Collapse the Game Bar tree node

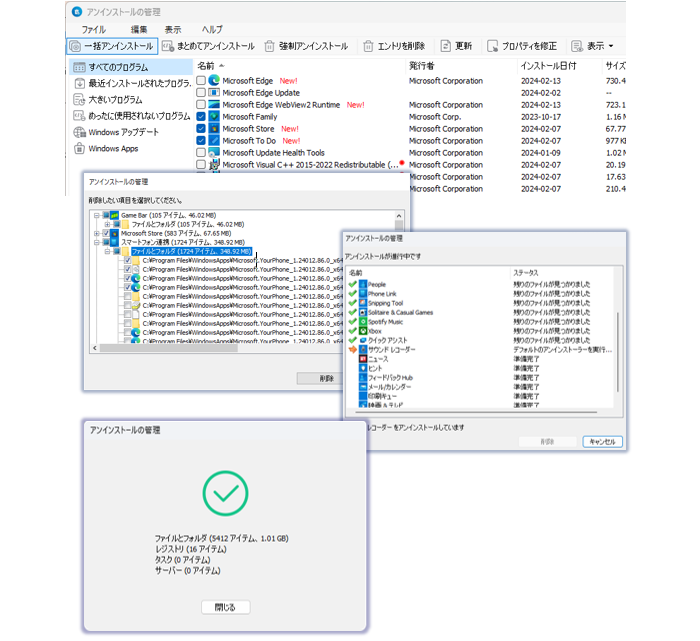96,215
